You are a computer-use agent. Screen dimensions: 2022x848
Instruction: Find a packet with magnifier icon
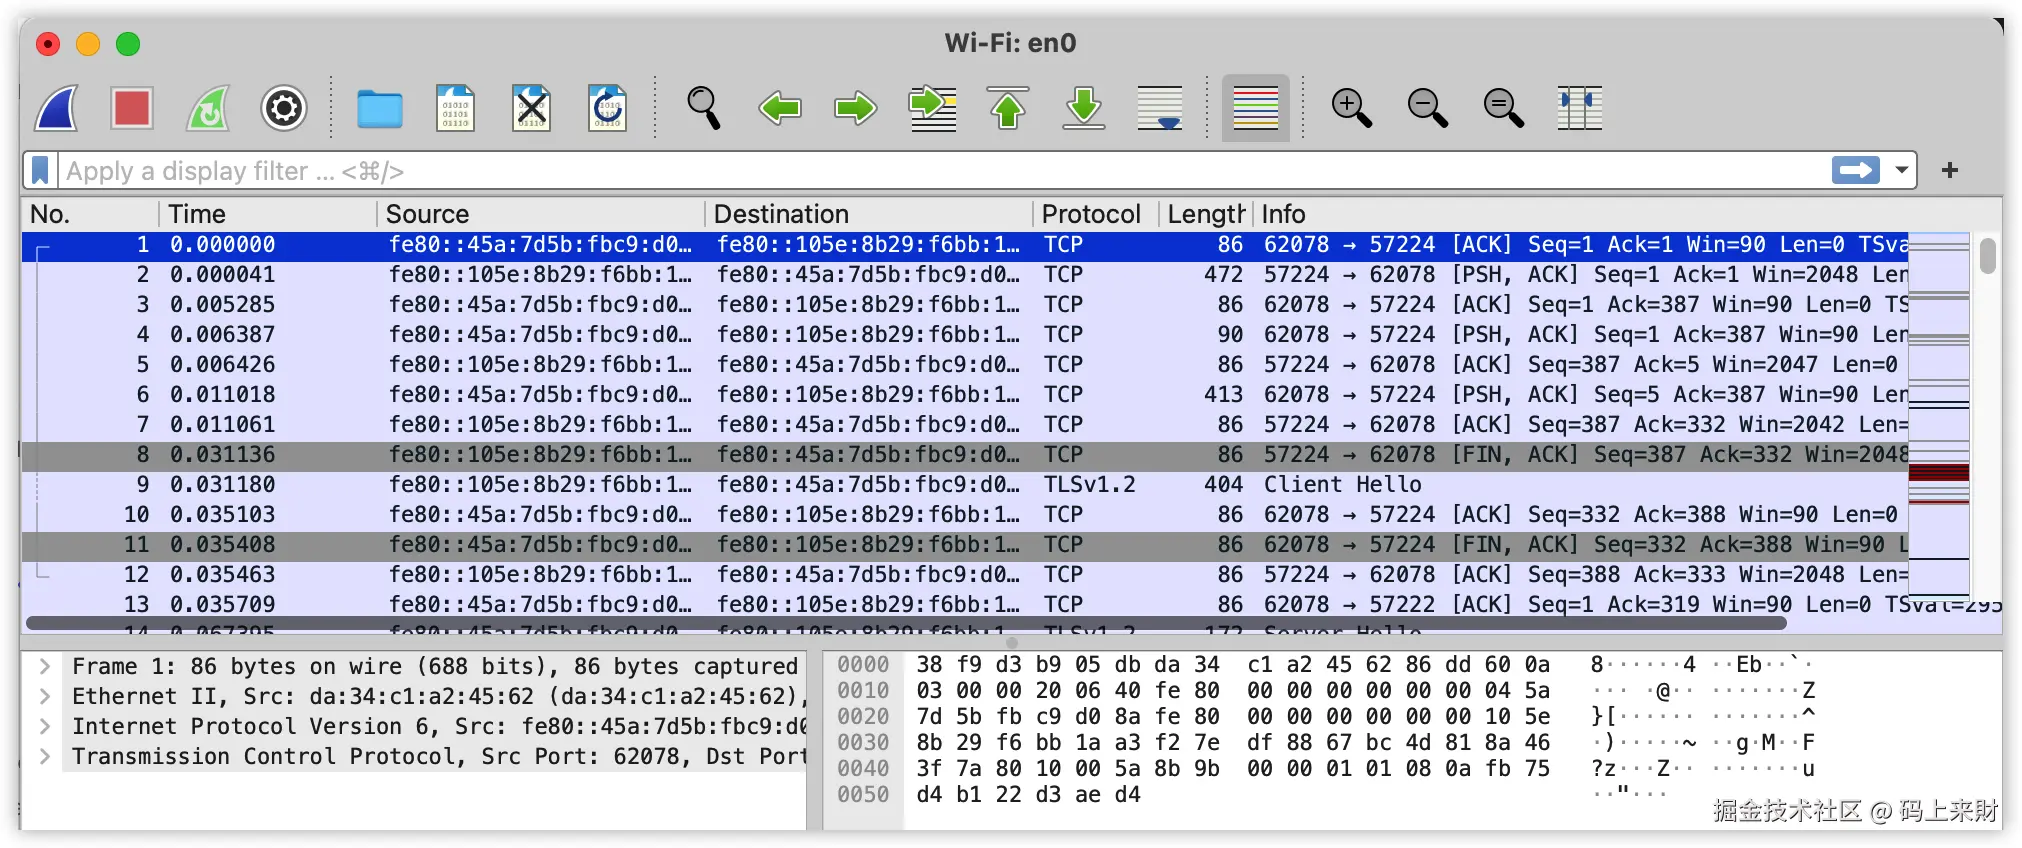703,108
